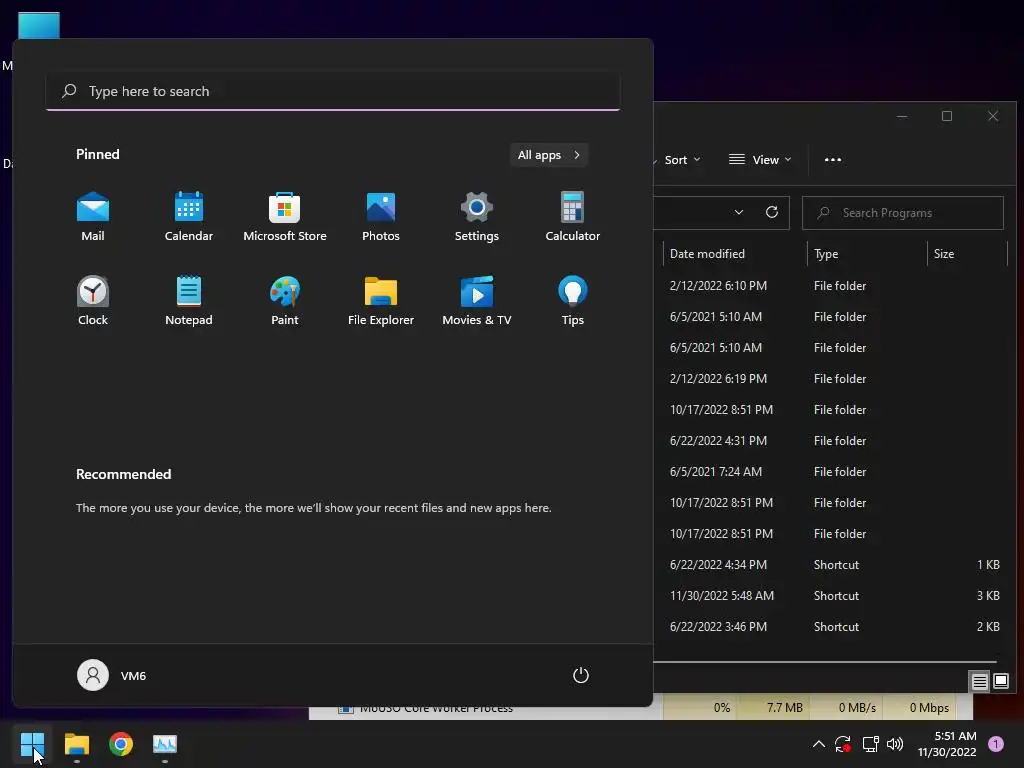
Task: Click the horizontal scrollbar in File Explorer
Action: tap(825, 662)
